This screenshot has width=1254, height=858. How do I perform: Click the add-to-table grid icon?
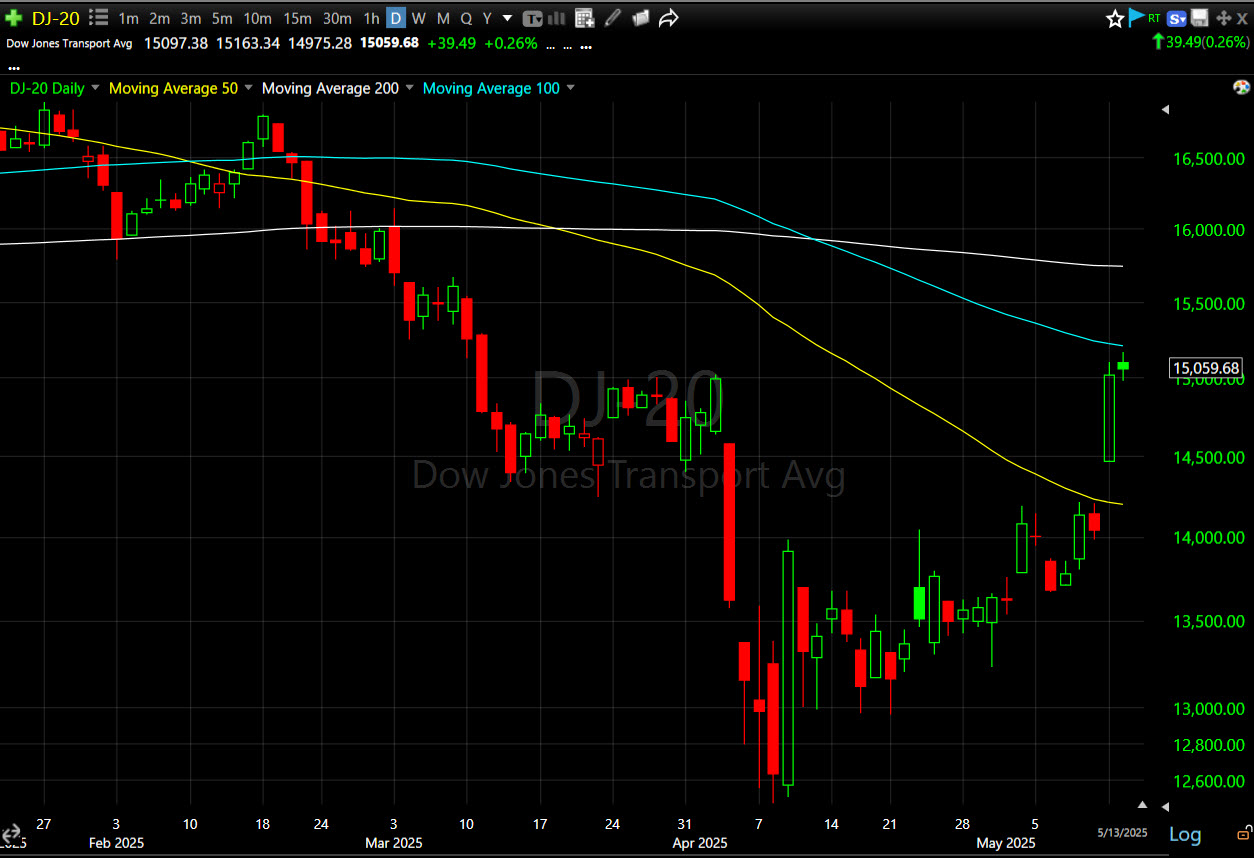click(585, 18)
